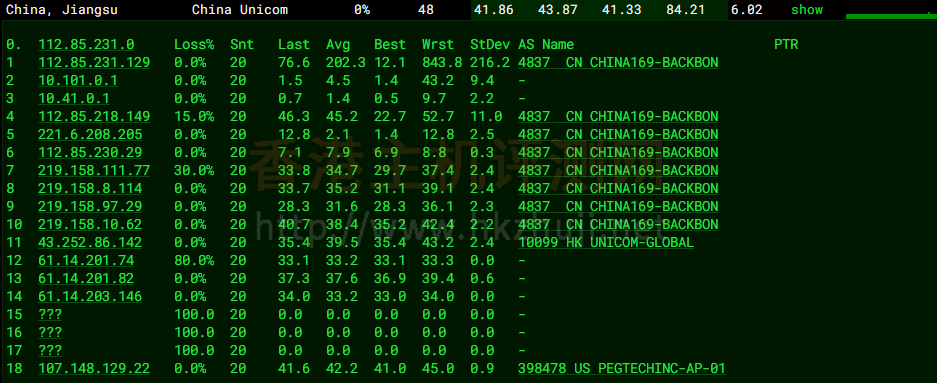937x383 pixels.
Task: Click IP address 219.158.97.29
Action: pos(90,207)
